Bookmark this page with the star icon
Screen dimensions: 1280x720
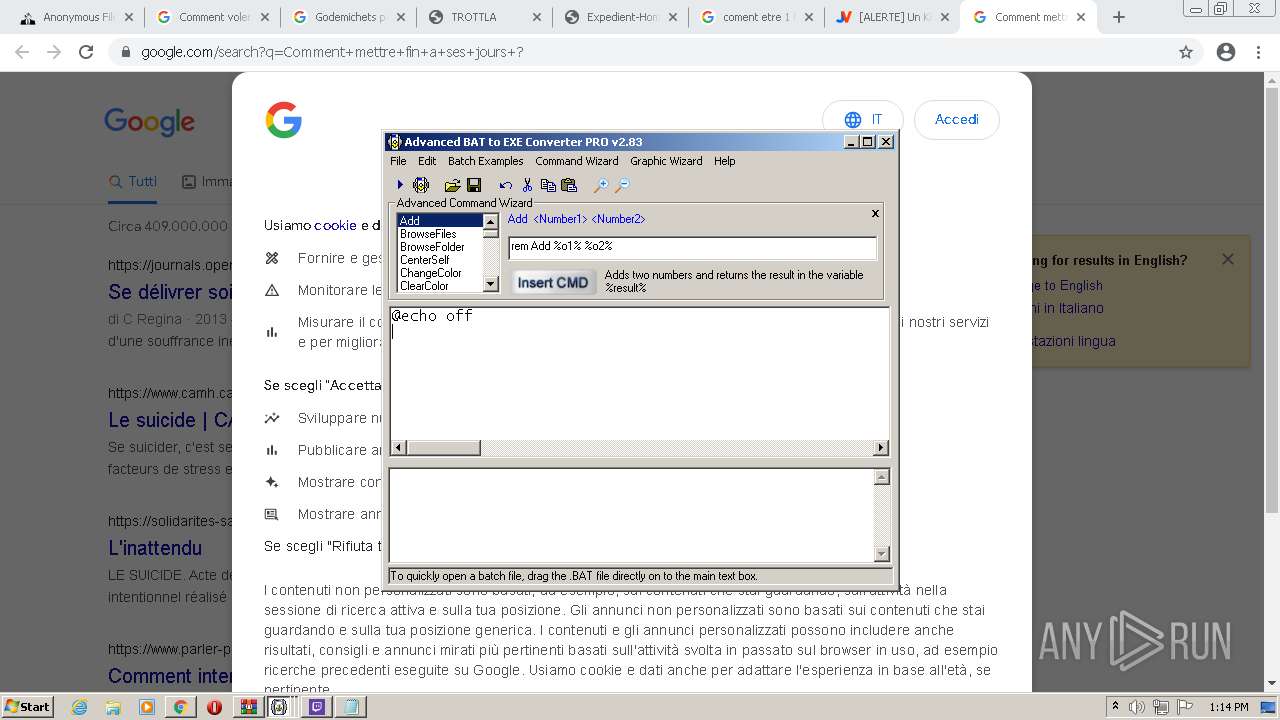tap(1186, 52)
